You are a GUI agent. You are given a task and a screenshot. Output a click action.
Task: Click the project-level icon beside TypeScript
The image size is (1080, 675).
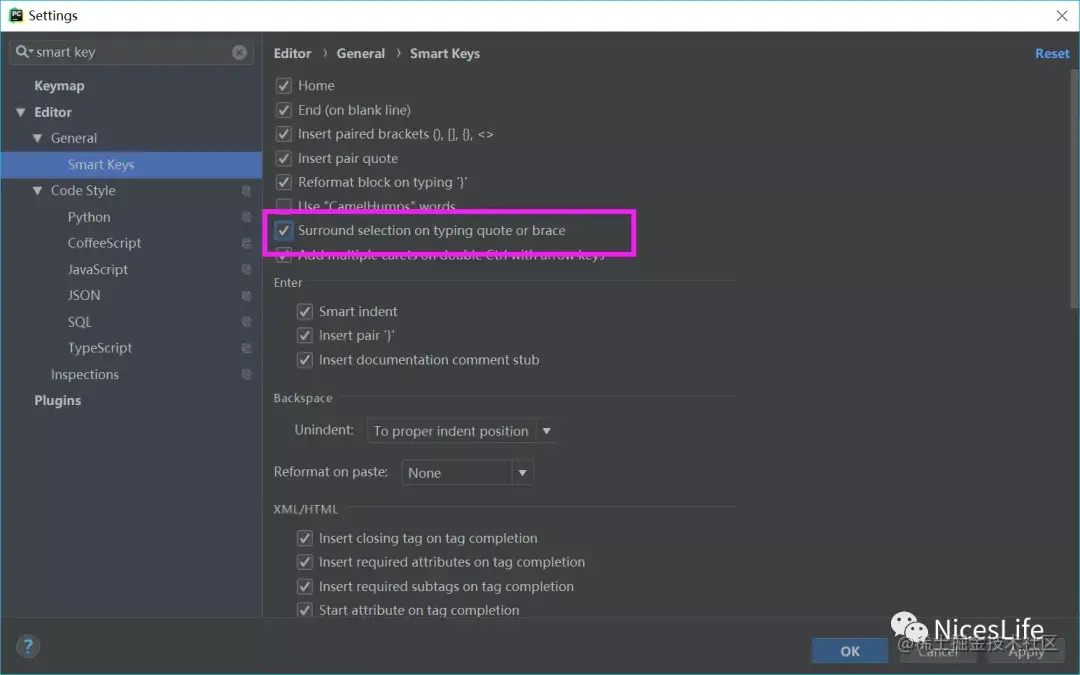246,348
